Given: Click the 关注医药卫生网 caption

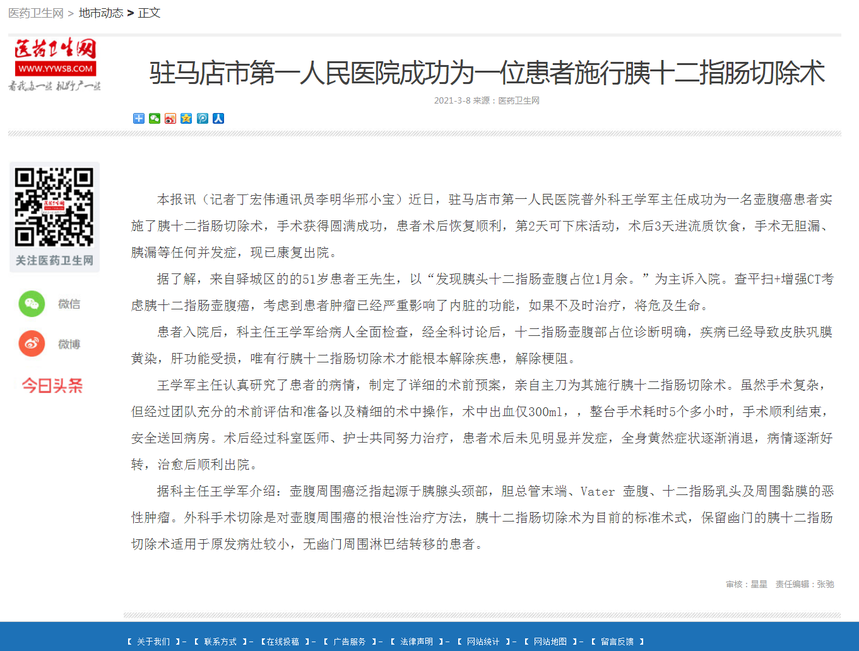Looking at the screenshot, I should tap(54, 260).
